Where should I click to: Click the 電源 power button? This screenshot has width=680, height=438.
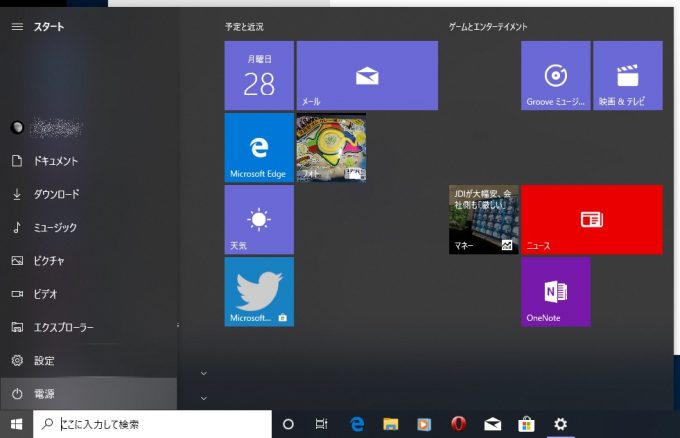coord(88,393)
